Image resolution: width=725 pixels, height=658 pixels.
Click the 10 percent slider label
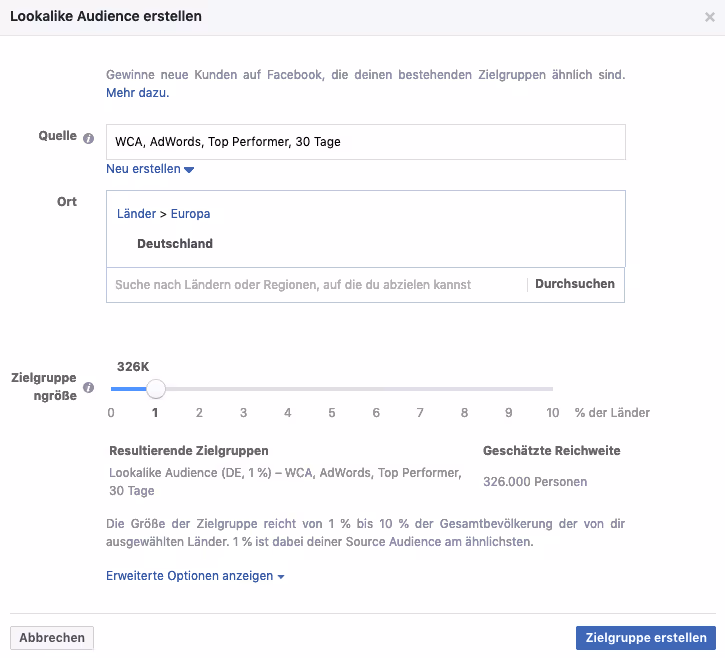[553, 412]
